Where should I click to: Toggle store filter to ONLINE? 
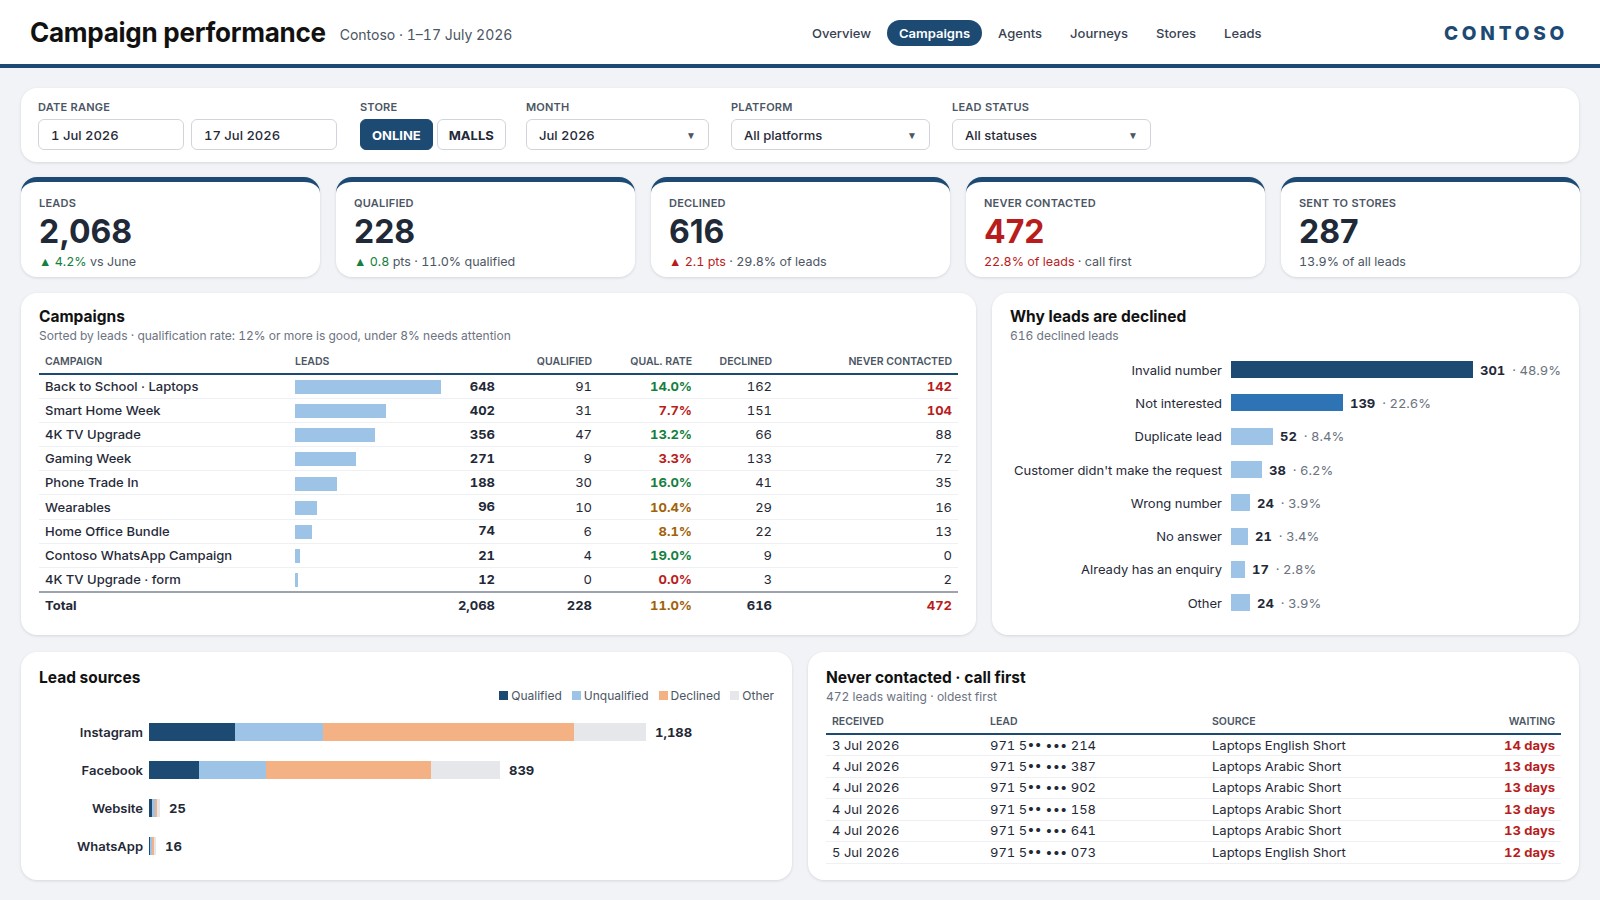pos(396,135)
